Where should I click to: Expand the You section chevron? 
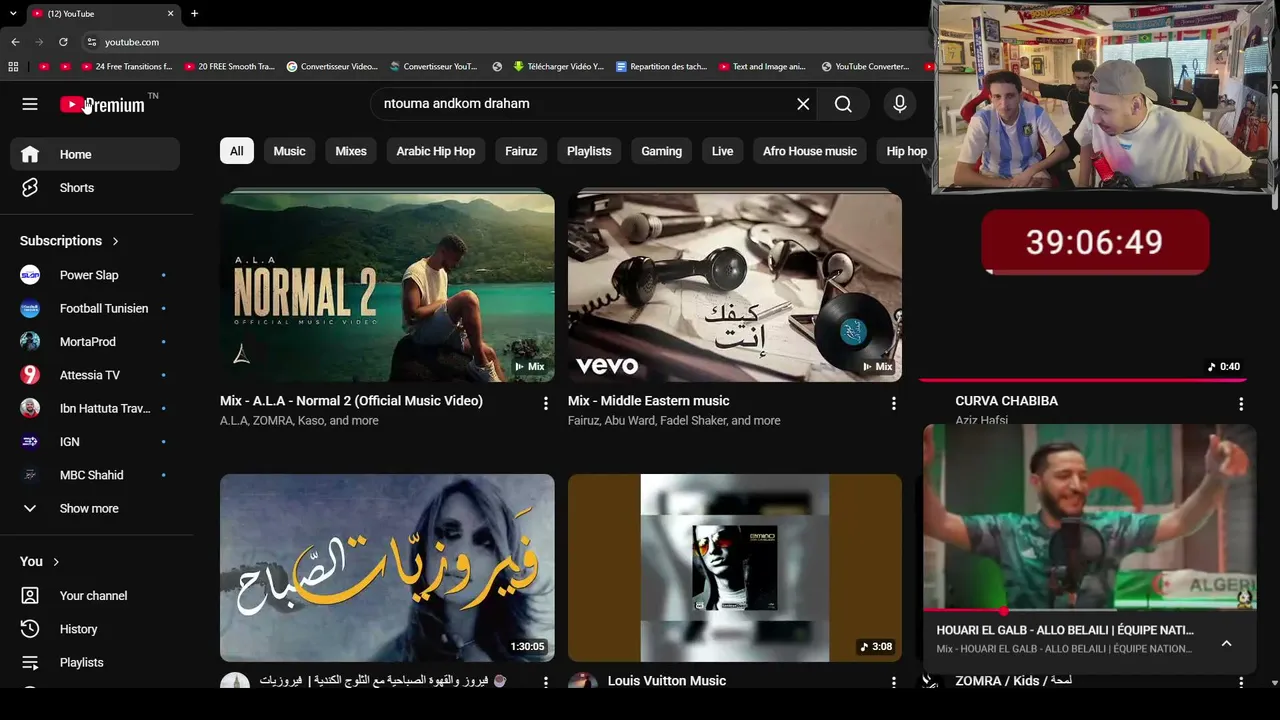[56, 562]
